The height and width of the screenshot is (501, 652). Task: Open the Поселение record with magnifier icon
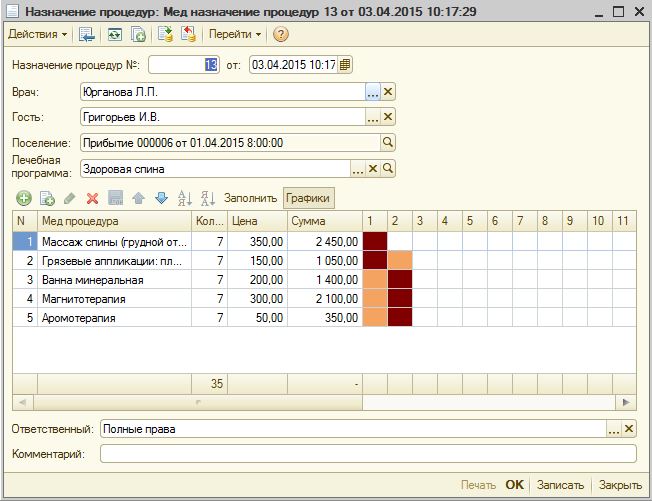pos(388,143)
